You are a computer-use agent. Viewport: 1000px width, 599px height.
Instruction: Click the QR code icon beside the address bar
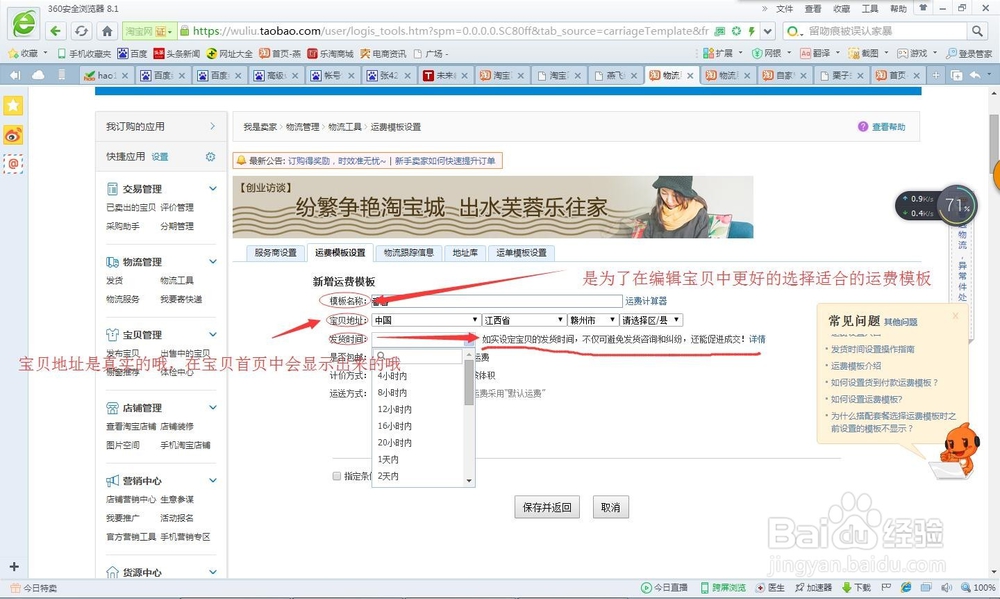[x=721, y=31]
